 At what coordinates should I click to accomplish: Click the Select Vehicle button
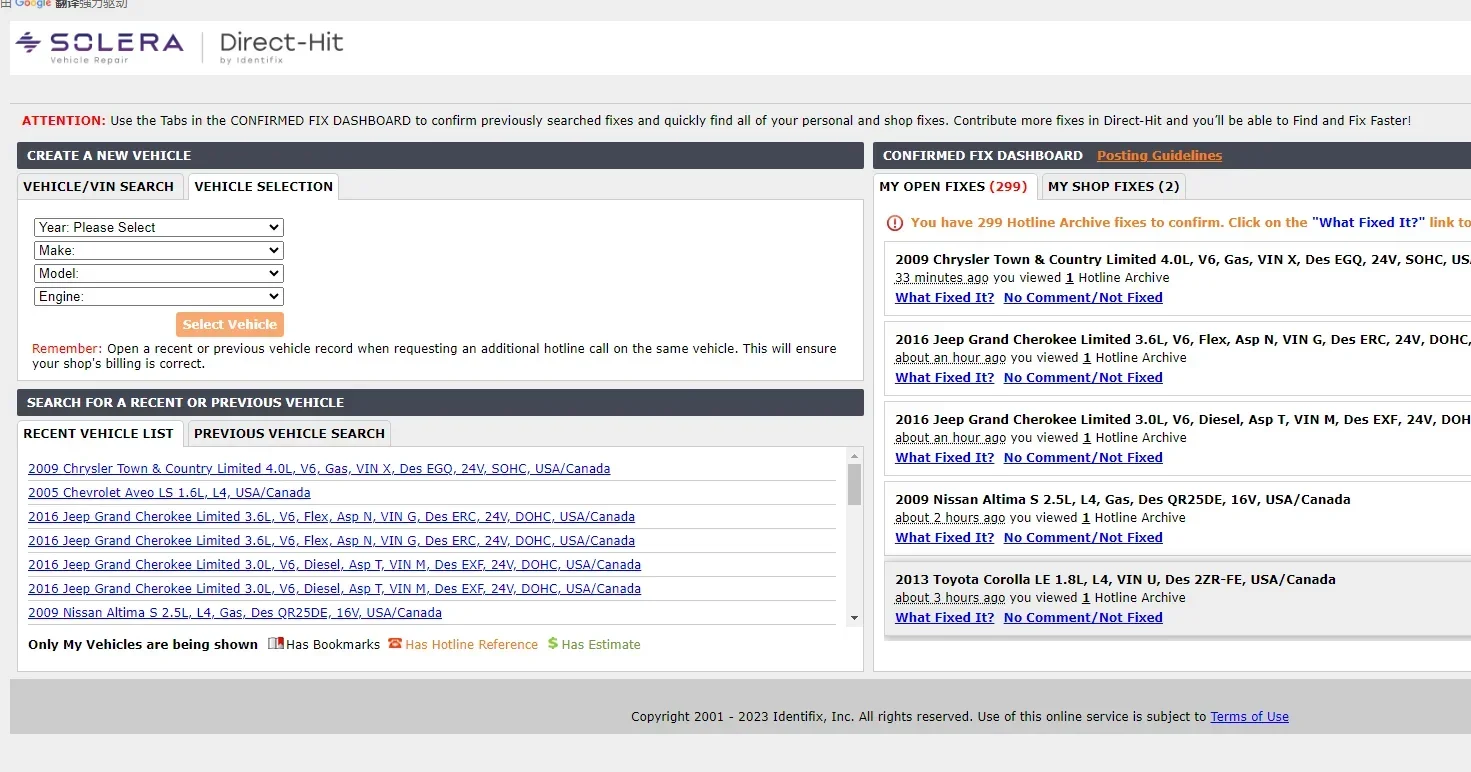coord(230,324)
